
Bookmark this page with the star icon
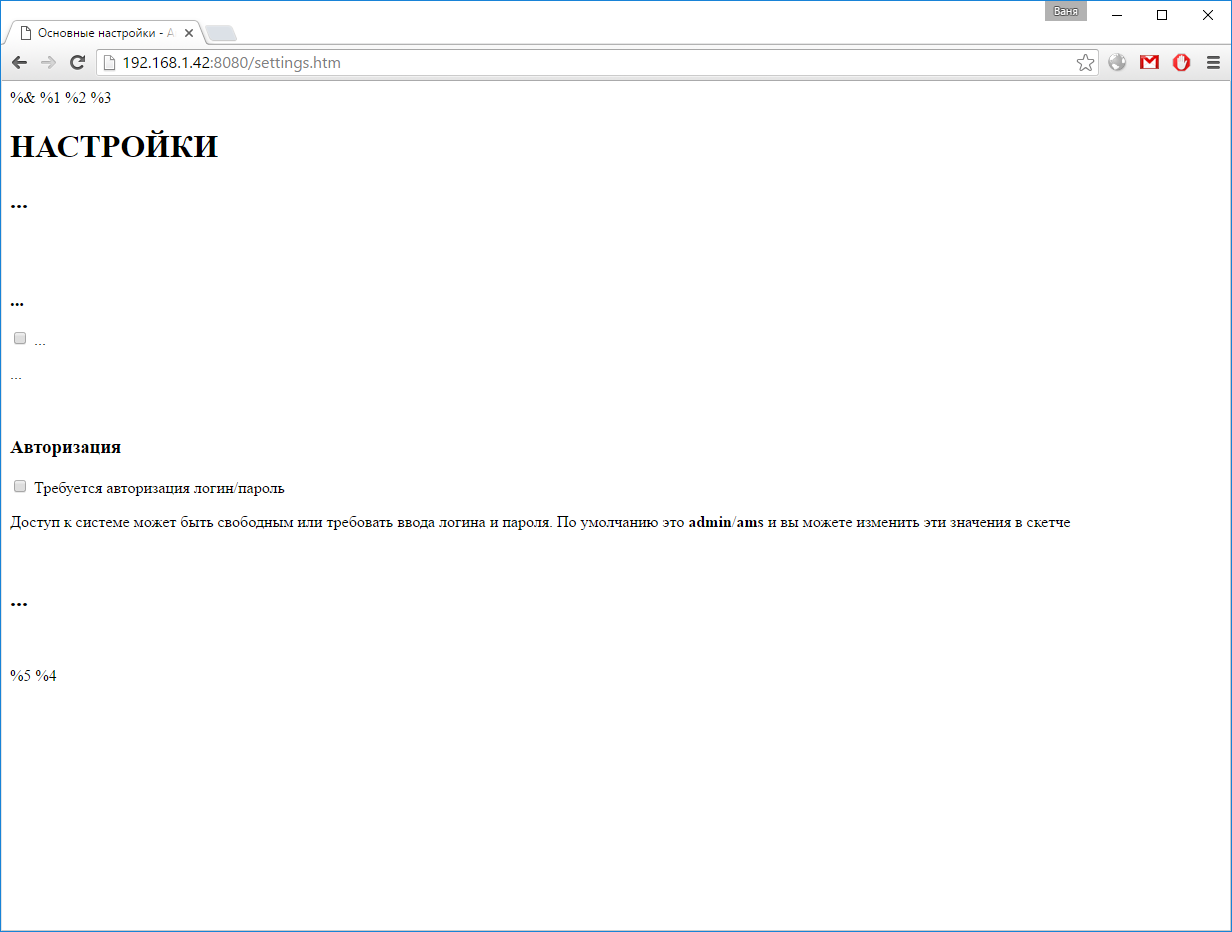(x=1085, y=63)
